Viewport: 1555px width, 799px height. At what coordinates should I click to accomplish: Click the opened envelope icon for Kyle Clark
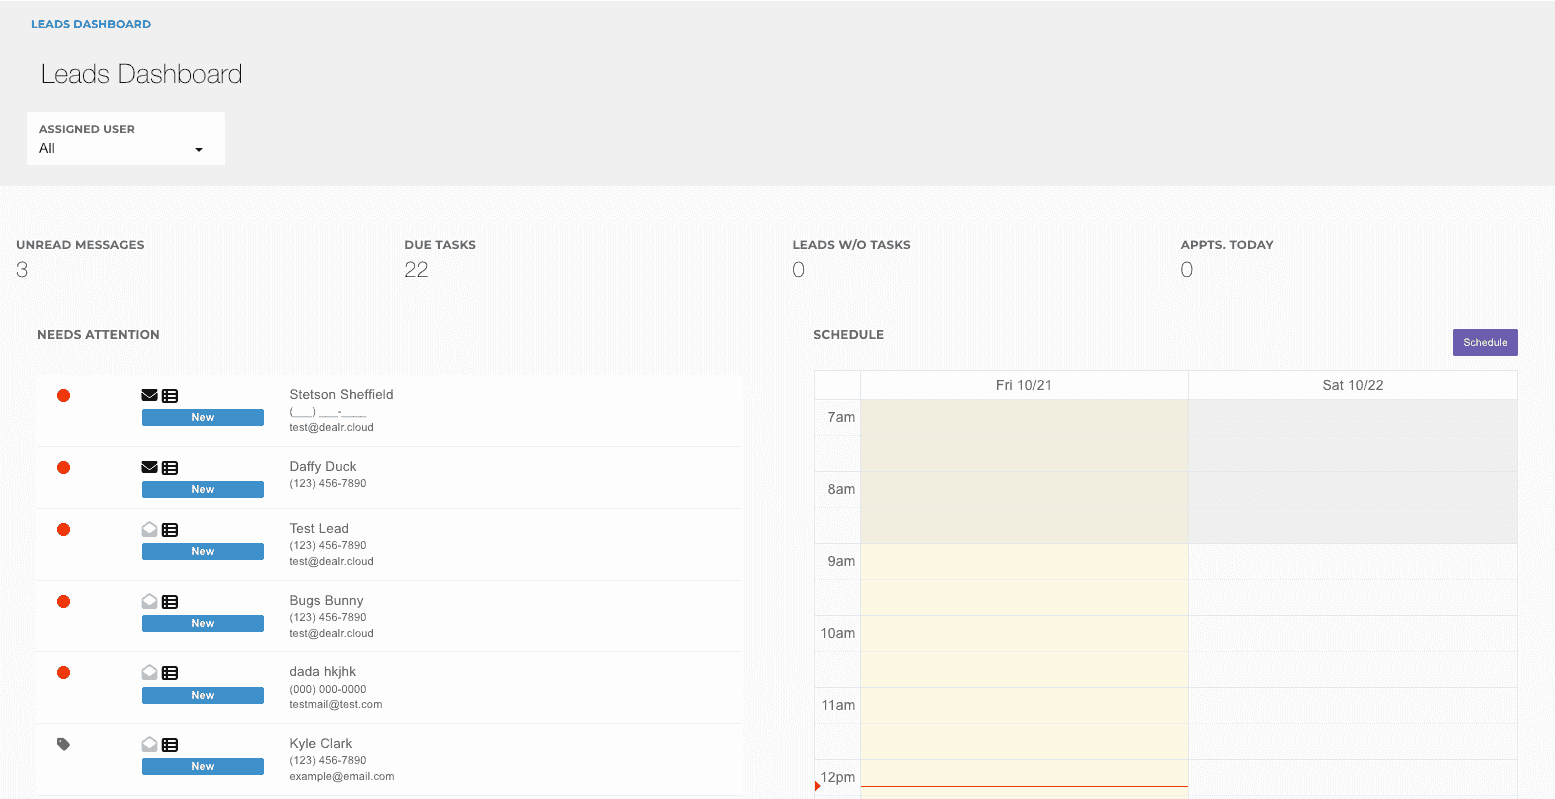pos(149,745)
